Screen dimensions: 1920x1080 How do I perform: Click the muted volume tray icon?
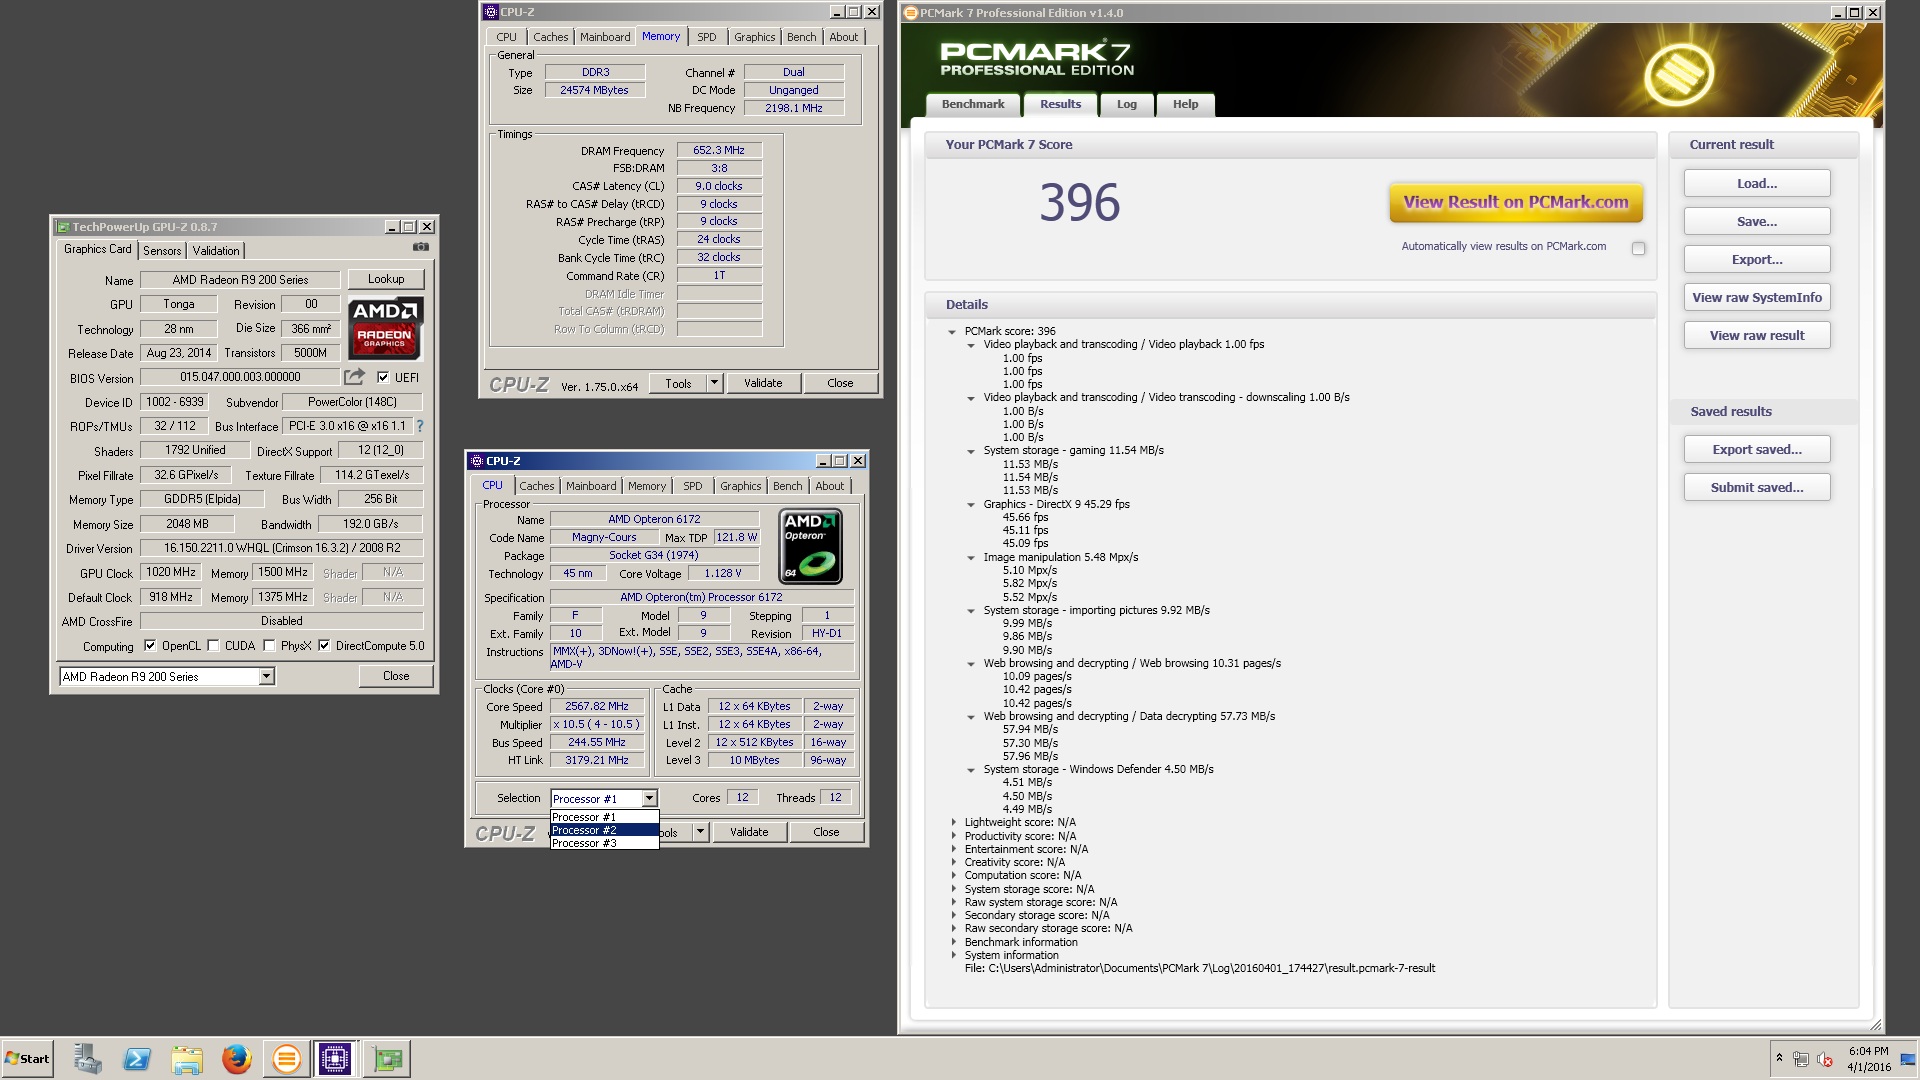[1825, 1059]
